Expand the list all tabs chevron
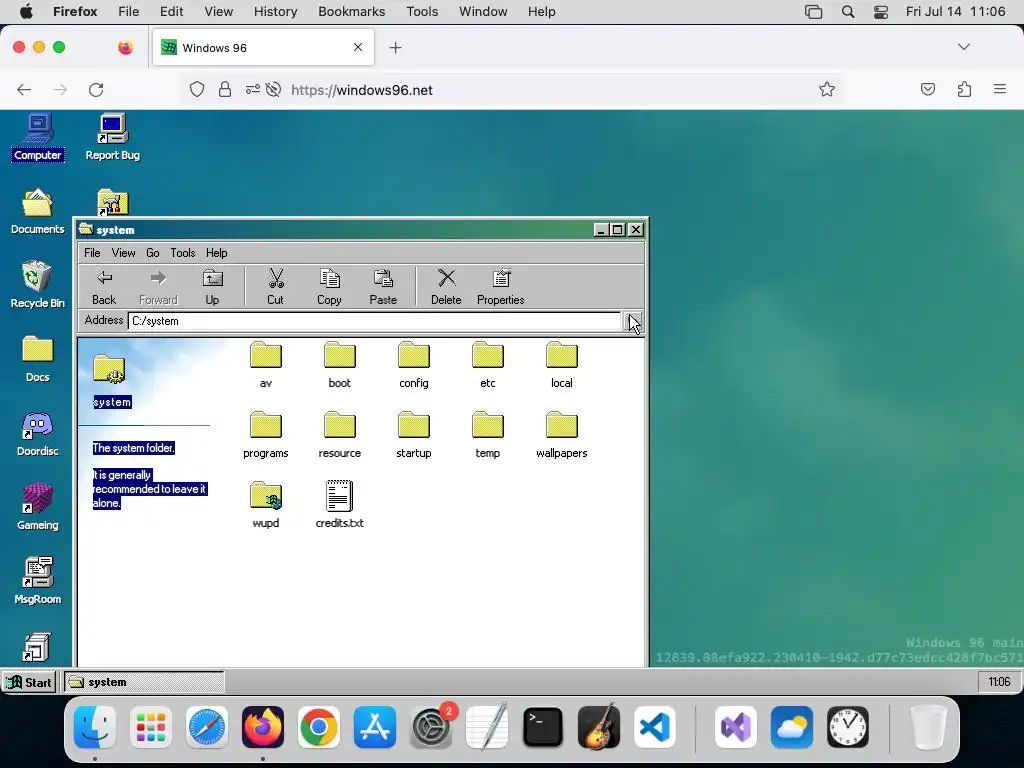This screenshot has width=1024, height=768. click(x=964, y=47)
